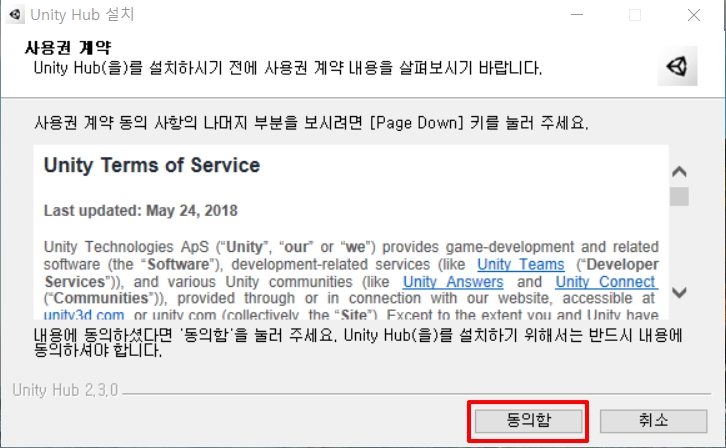Click the 'Unity Hub 2.3.0' version label

[x=65, y=390]
